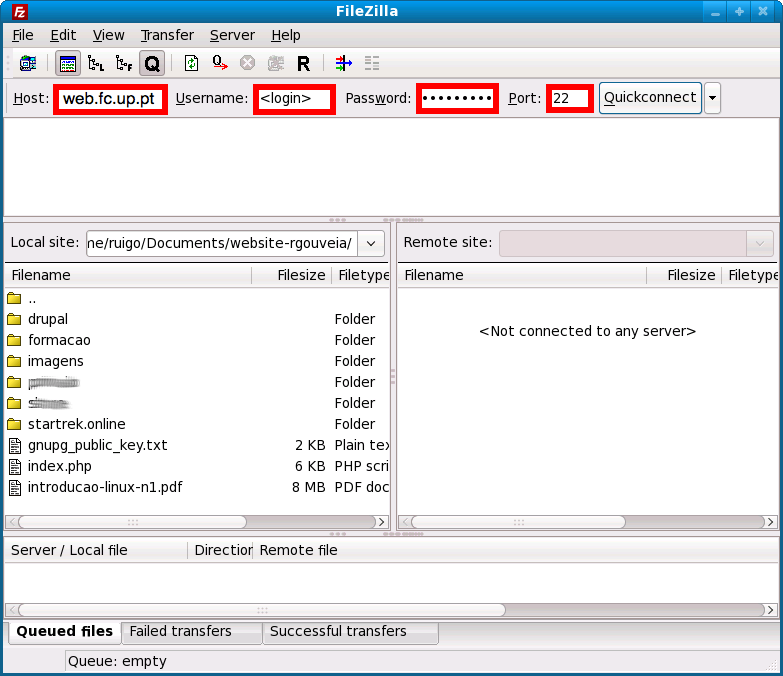Click the 8 MB filesize cell
This screenshot has height=676, width=783.
[x=309, y=487]
